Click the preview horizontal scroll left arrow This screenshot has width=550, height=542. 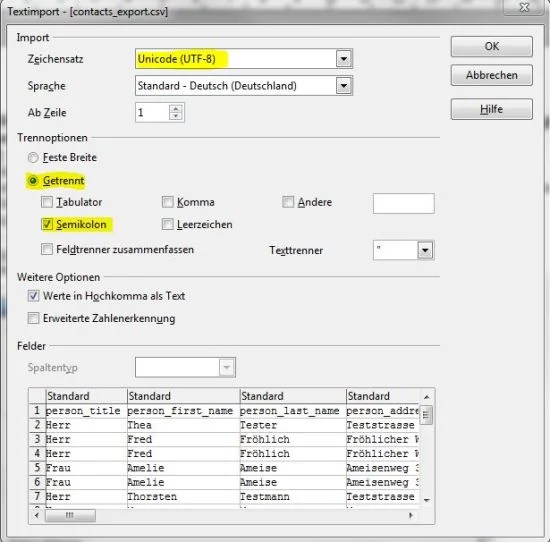pyautogui.click(x=37, y=515)
